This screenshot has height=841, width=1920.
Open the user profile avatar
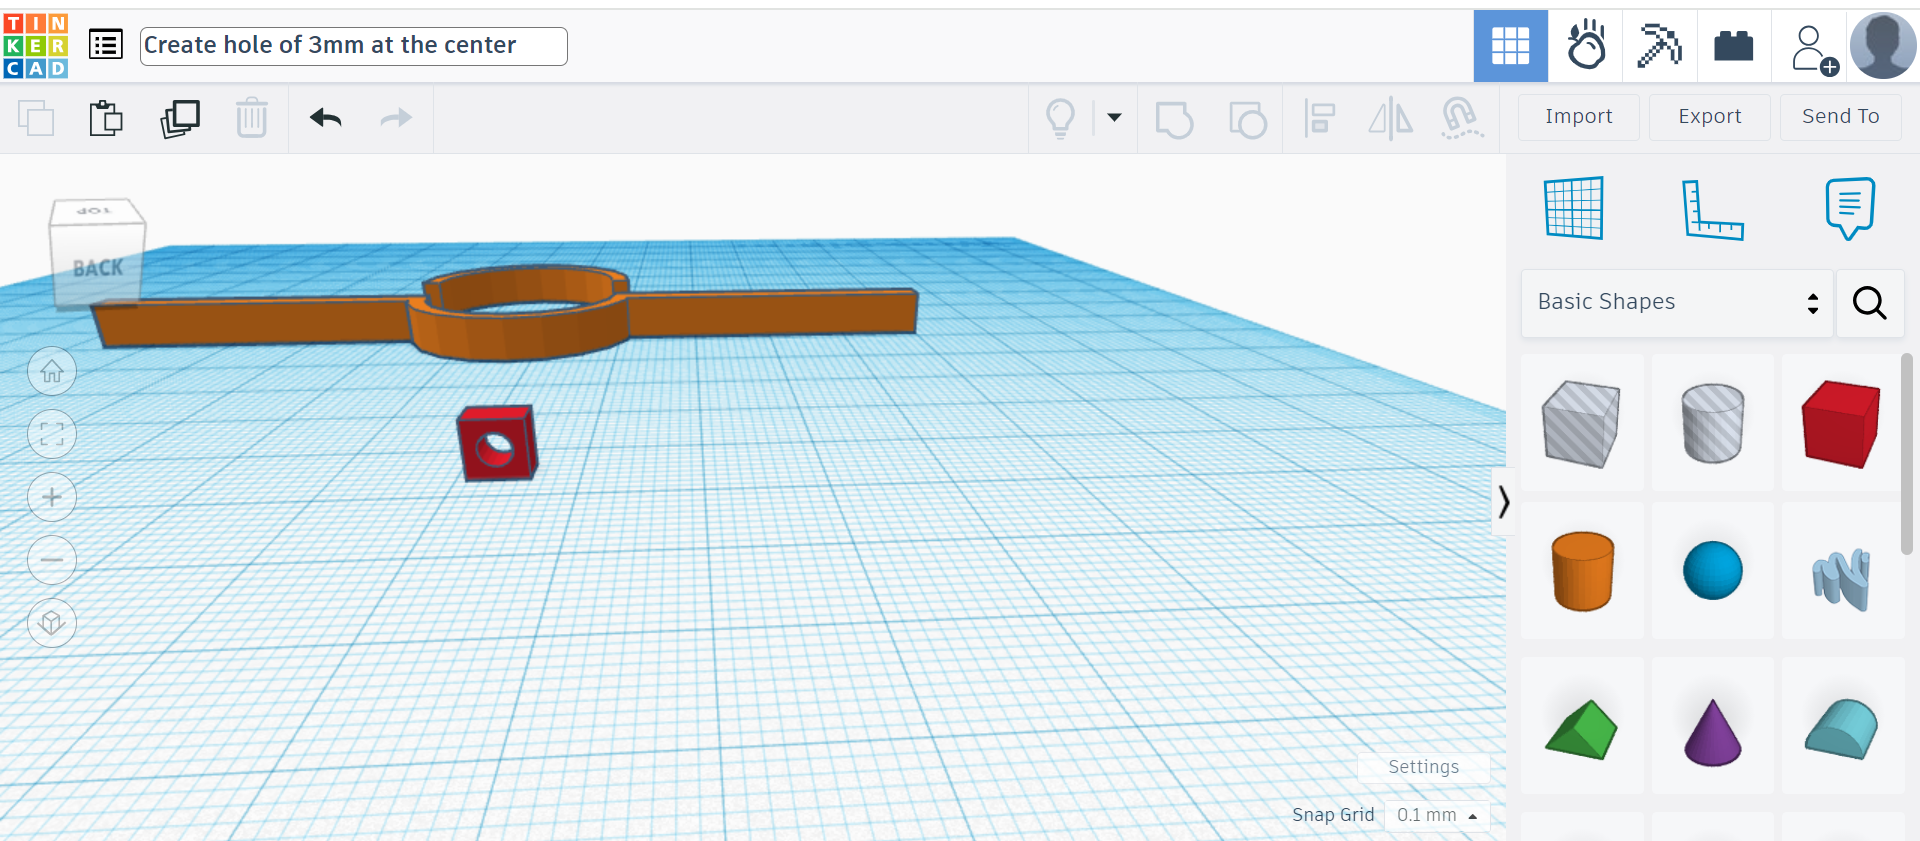pos(1883,46)
